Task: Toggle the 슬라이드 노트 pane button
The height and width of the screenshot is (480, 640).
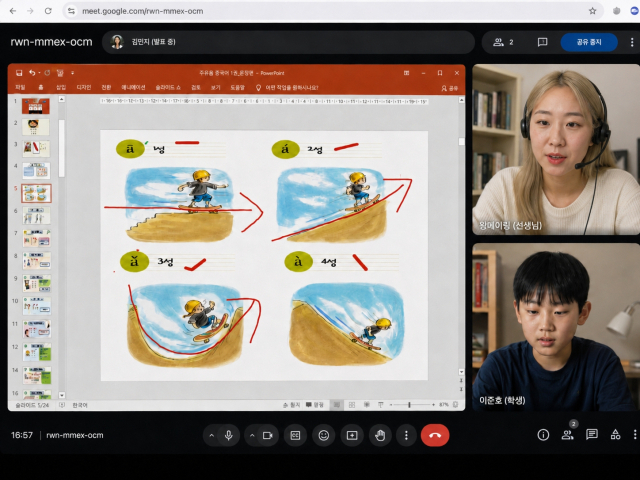Action: point(292,405)
